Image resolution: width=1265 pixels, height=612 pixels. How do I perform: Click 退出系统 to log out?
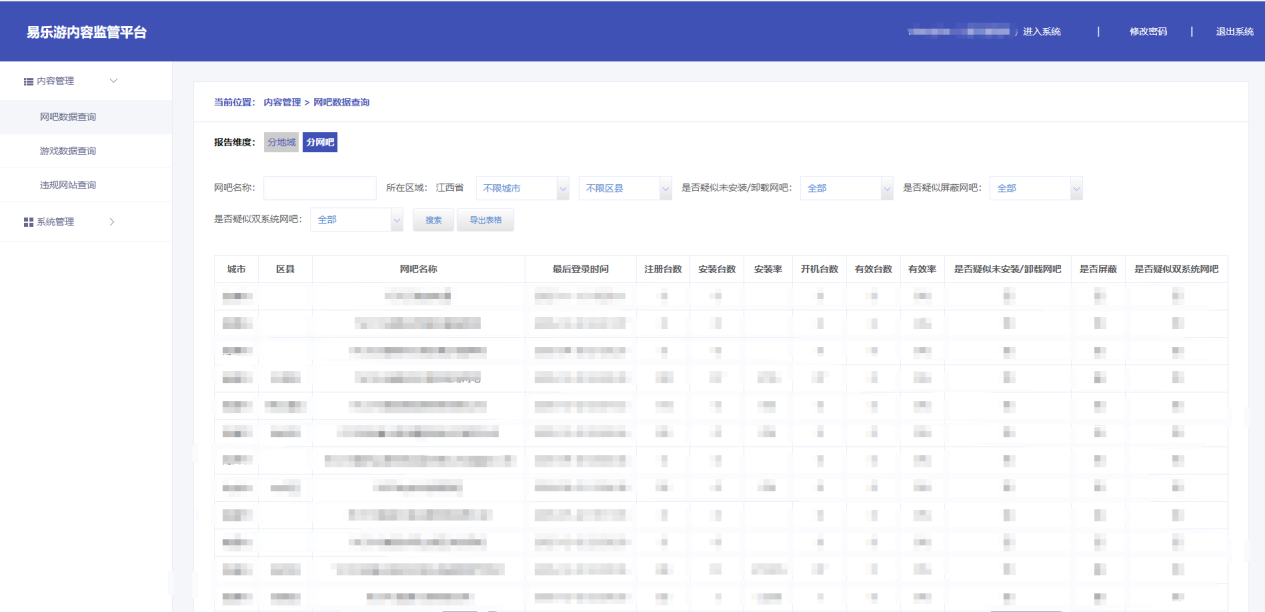click(x=1234, y=32)
